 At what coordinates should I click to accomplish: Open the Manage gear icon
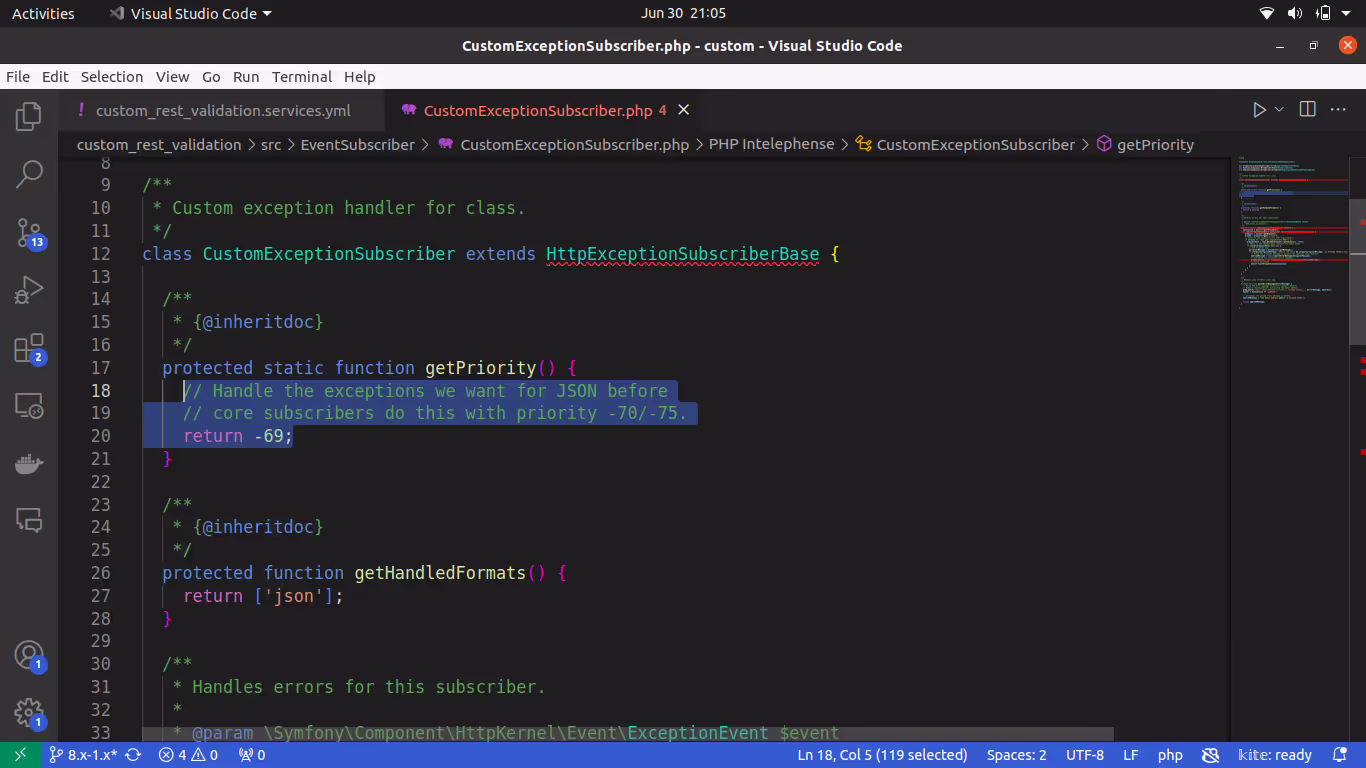coord(29,713)
